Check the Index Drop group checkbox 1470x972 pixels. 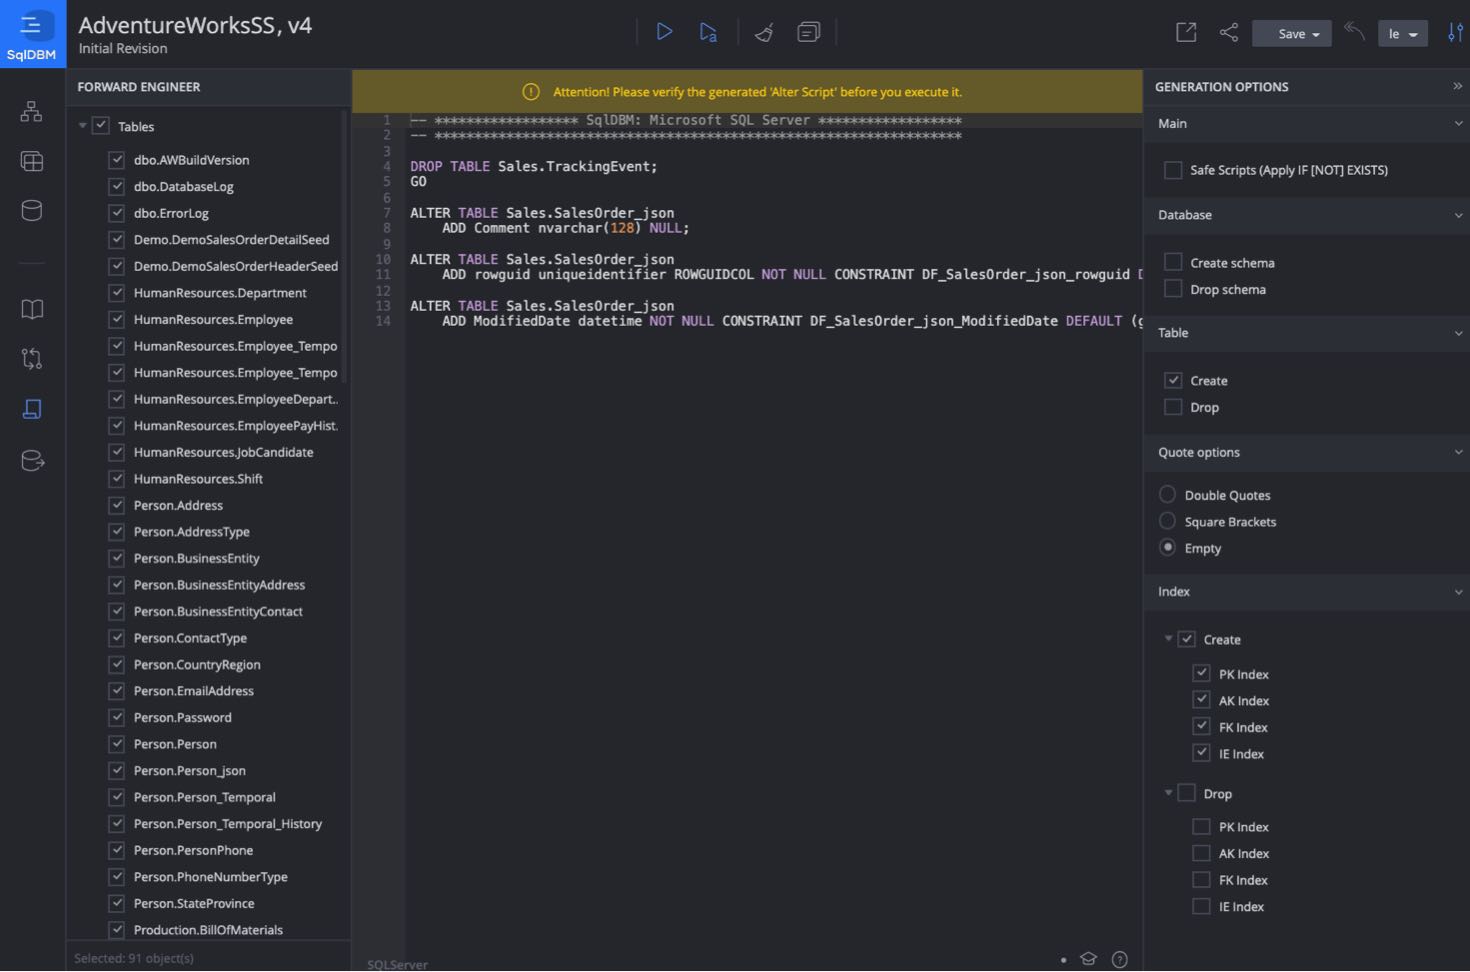[x=1187, y=793]
